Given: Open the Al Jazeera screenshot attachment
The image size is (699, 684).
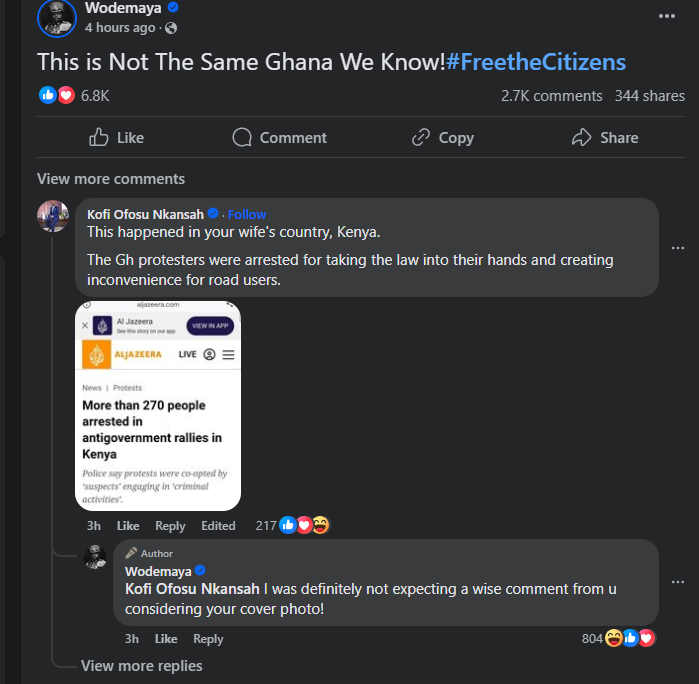Looking at the screenshot, I should point(158,405).
